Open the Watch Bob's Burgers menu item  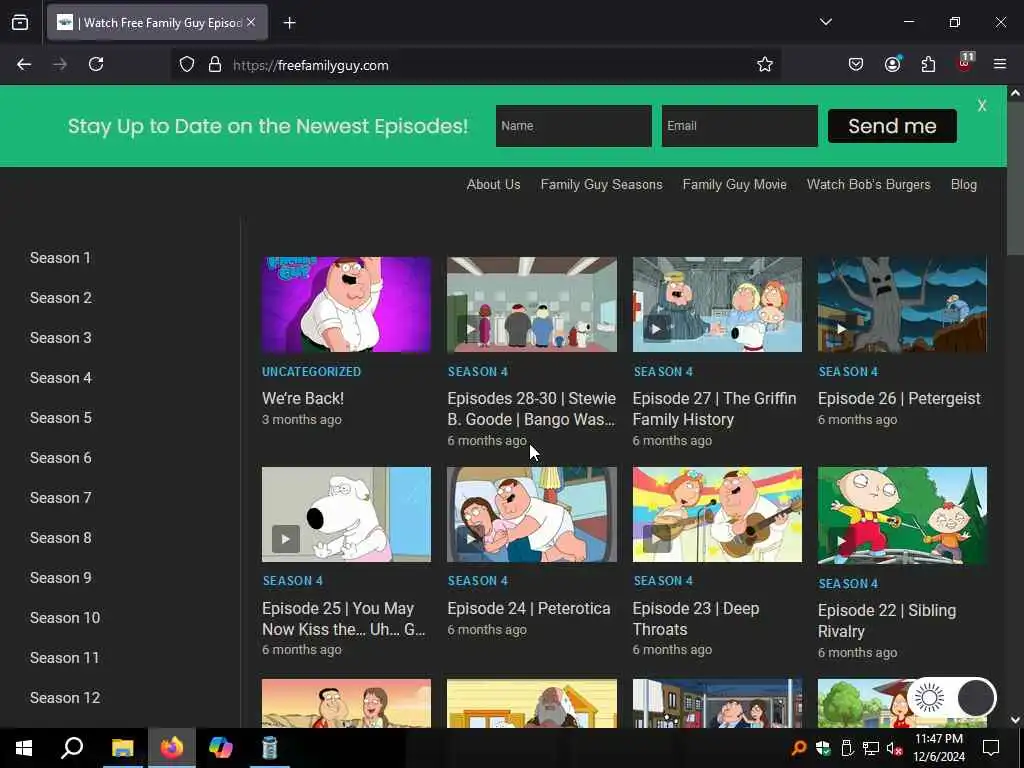tap(869, 185)
